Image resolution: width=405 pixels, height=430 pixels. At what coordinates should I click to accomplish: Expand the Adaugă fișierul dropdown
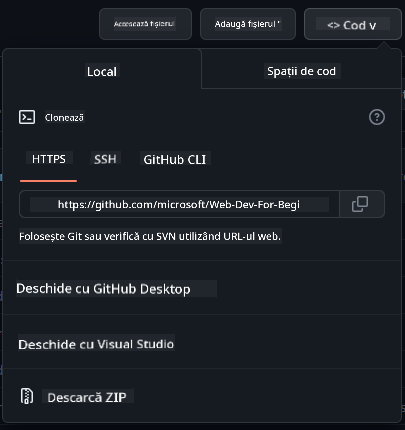tap(248, 24)
